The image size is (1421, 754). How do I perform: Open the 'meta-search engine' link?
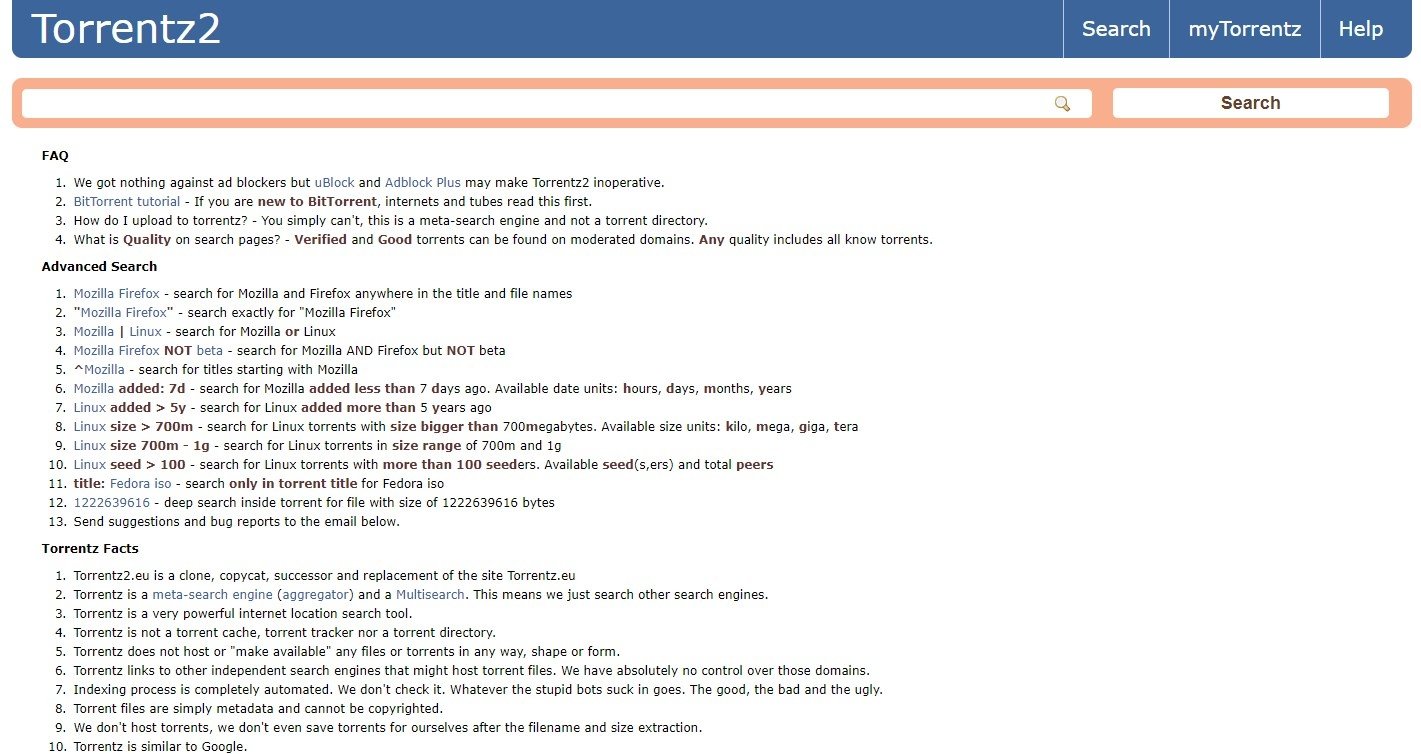pos(212,595)
